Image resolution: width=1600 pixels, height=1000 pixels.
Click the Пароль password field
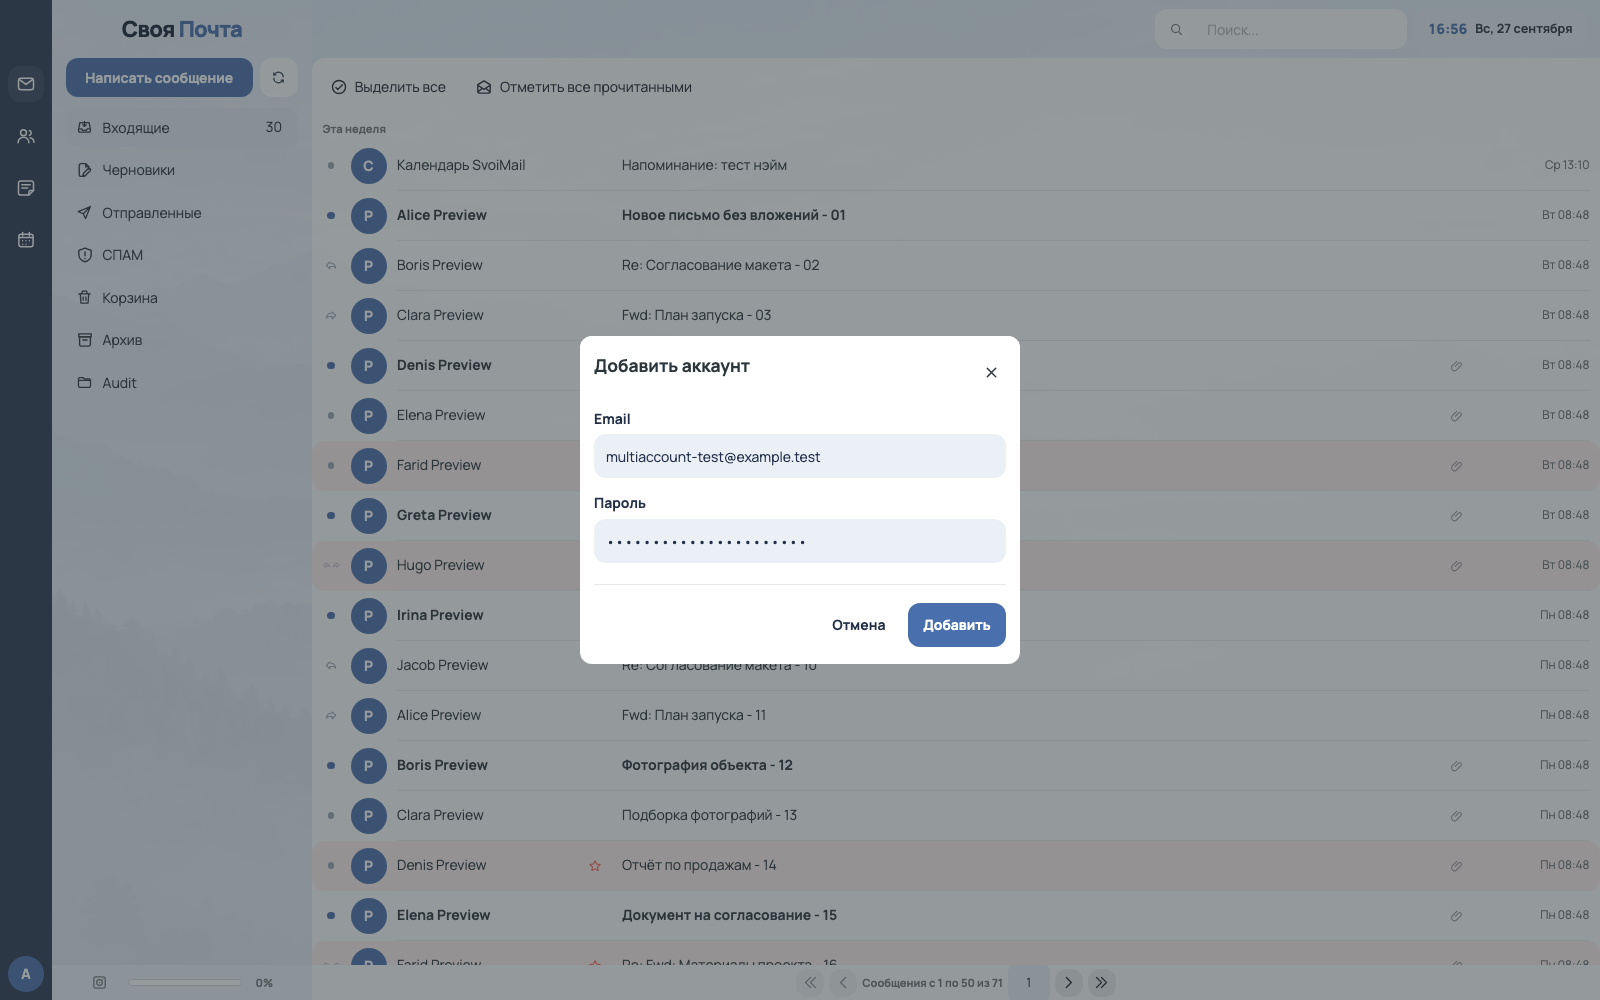click(x=800, y=541)
